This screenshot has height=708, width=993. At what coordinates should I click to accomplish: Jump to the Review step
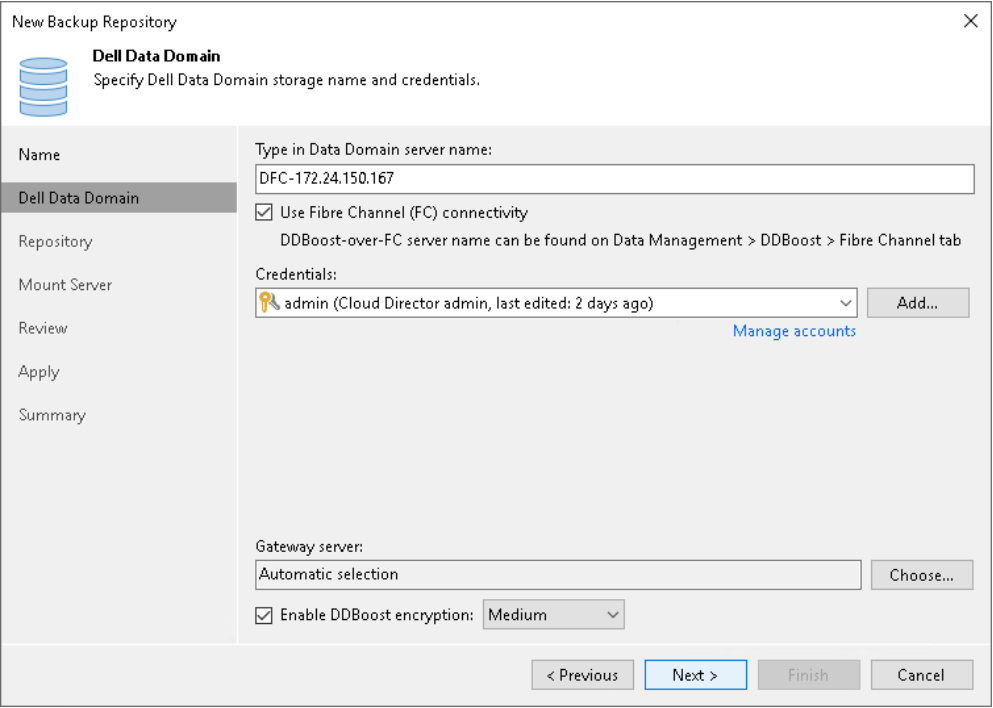[43, 328]
